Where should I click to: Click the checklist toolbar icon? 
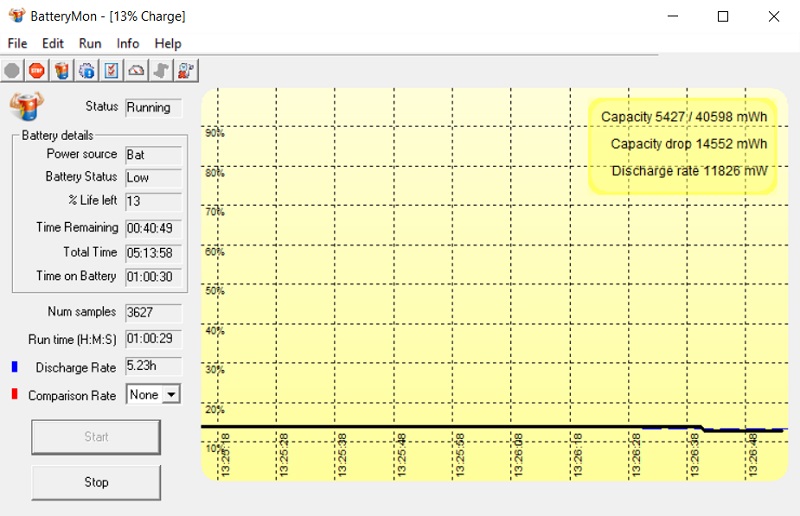[x=112, y=70]
